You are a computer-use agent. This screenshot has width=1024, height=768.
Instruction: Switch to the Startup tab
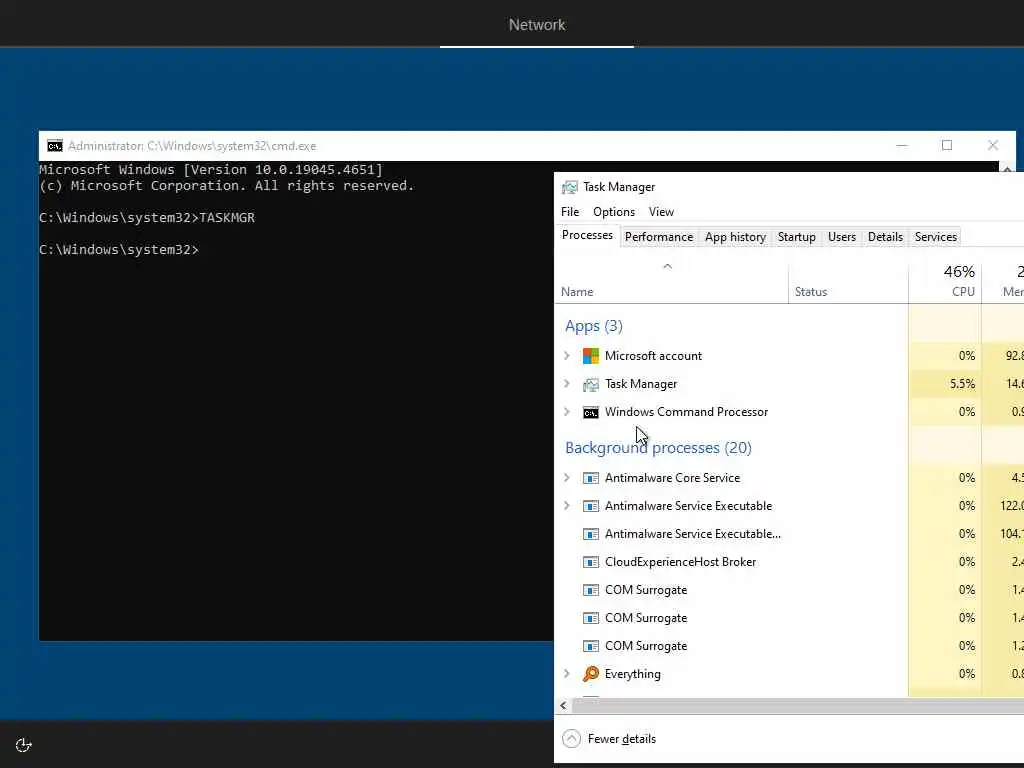(x=797, y=237)
